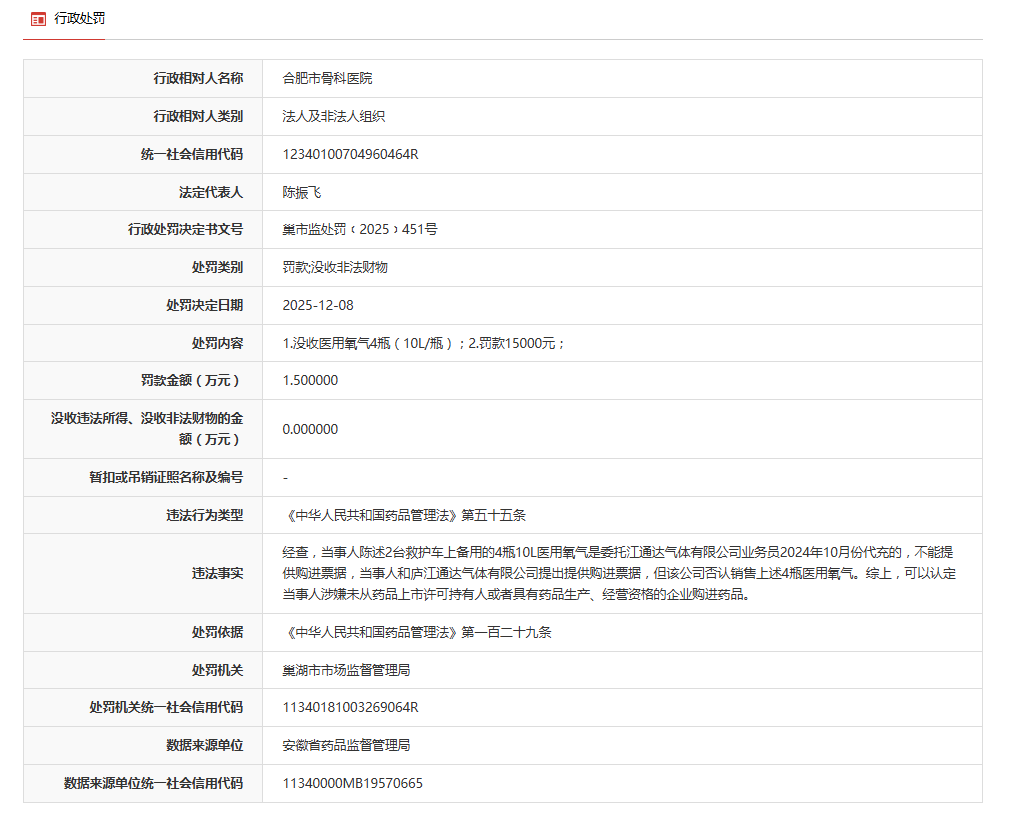Click the date 2025-12-08
Screen dimensions: 1017x824
point(318,306)
